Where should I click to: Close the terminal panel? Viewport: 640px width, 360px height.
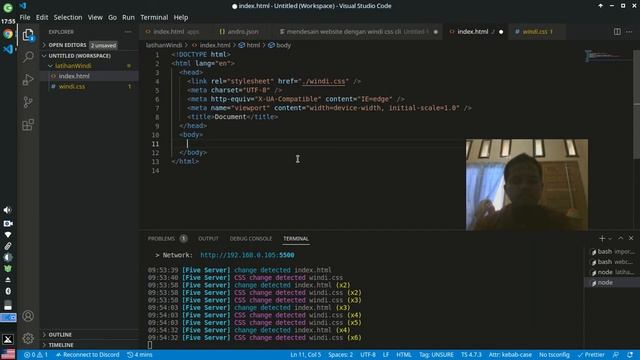631,238
